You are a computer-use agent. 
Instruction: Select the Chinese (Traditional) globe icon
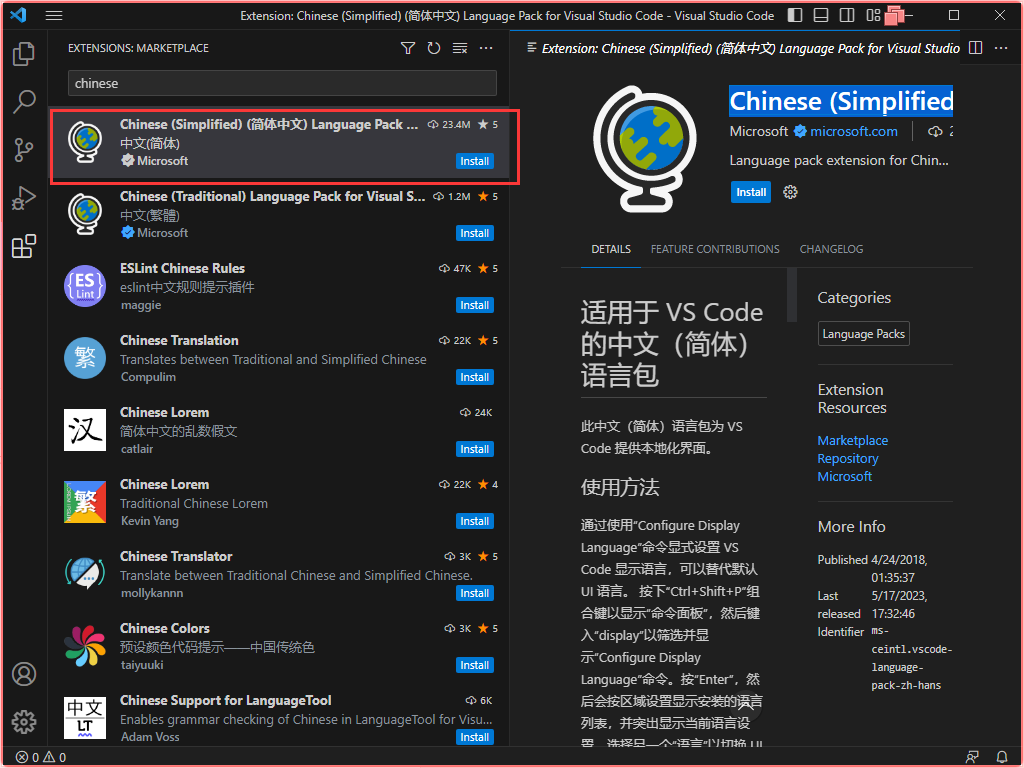click(x=85, y=214)
